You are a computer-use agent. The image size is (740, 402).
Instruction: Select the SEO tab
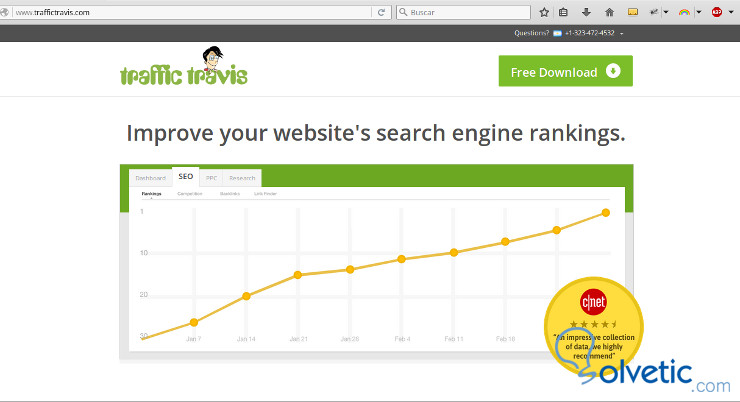click(185, 176)
